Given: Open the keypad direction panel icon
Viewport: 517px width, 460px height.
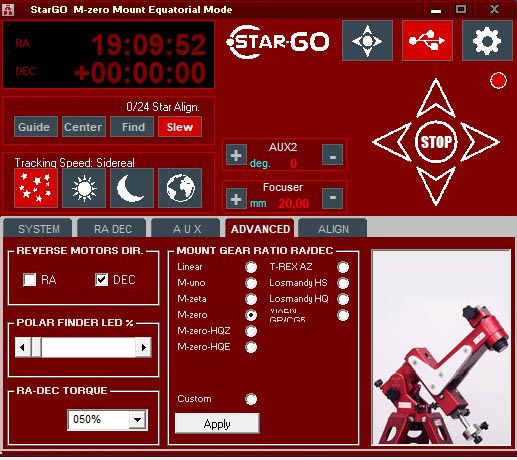Looking at the screenshot, I should (367, 41).
